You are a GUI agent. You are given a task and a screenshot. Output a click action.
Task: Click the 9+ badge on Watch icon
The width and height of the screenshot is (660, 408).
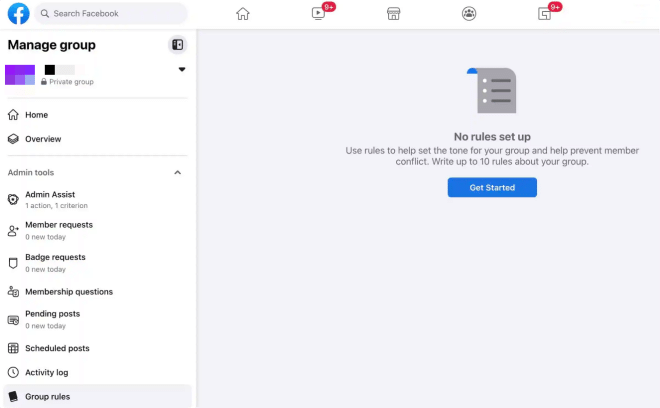click(x=329, y=7)
